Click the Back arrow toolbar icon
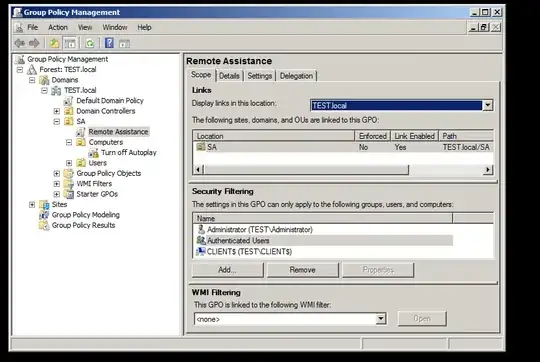The image size is (540, 362). point(19,43)
